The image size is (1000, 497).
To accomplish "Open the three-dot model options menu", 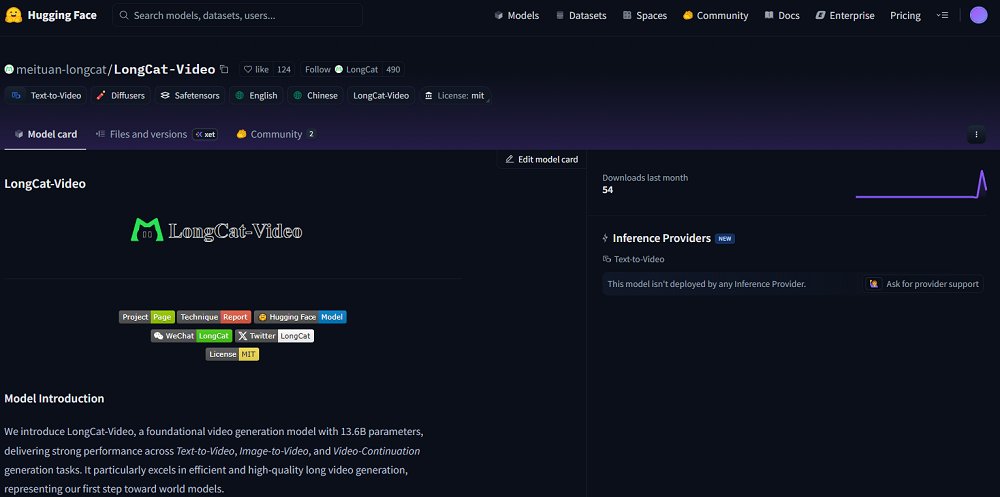I will tap(976, 134).
